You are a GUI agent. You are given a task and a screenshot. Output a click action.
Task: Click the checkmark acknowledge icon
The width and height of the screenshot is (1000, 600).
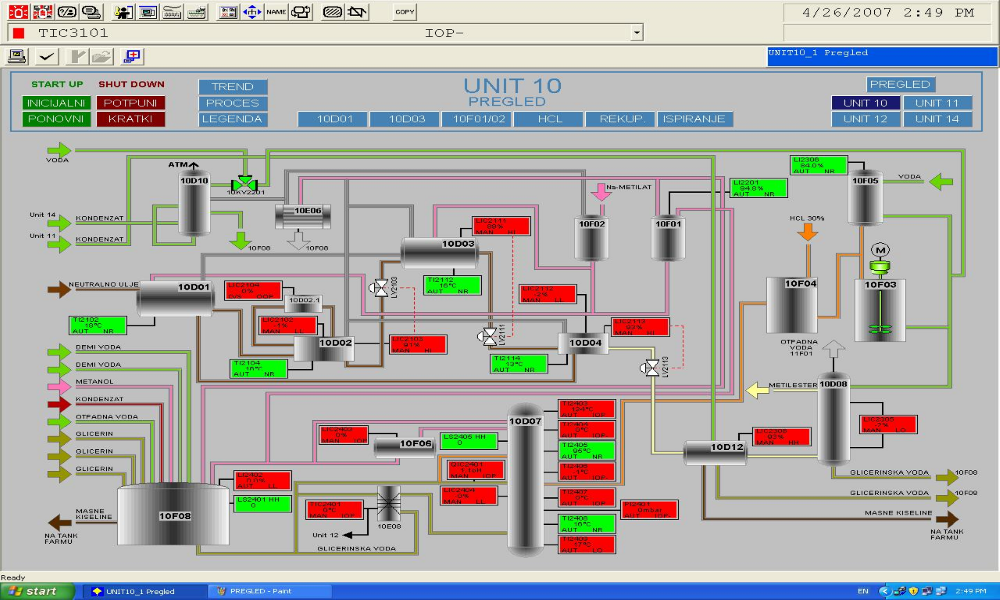click(46, 55)
